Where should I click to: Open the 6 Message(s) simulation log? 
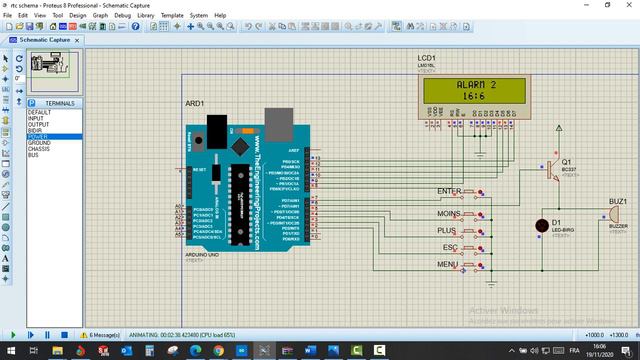click(x=100, y=335)
